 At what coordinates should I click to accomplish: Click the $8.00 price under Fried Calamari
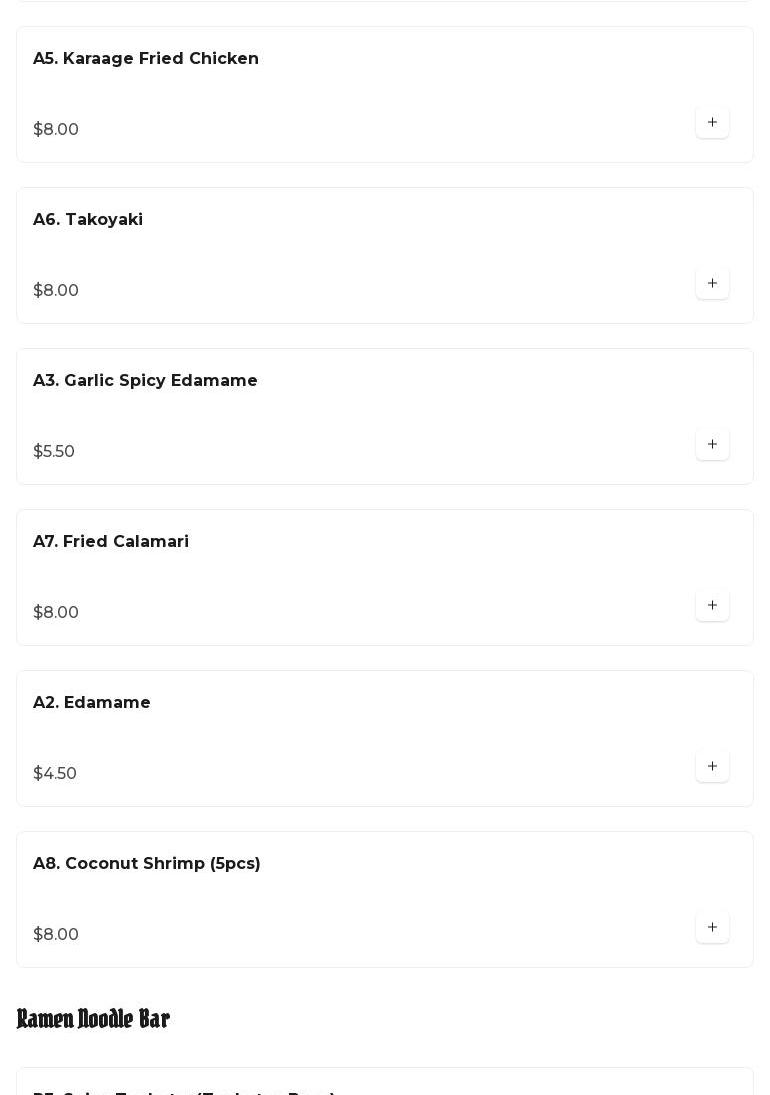click(56, 613)
